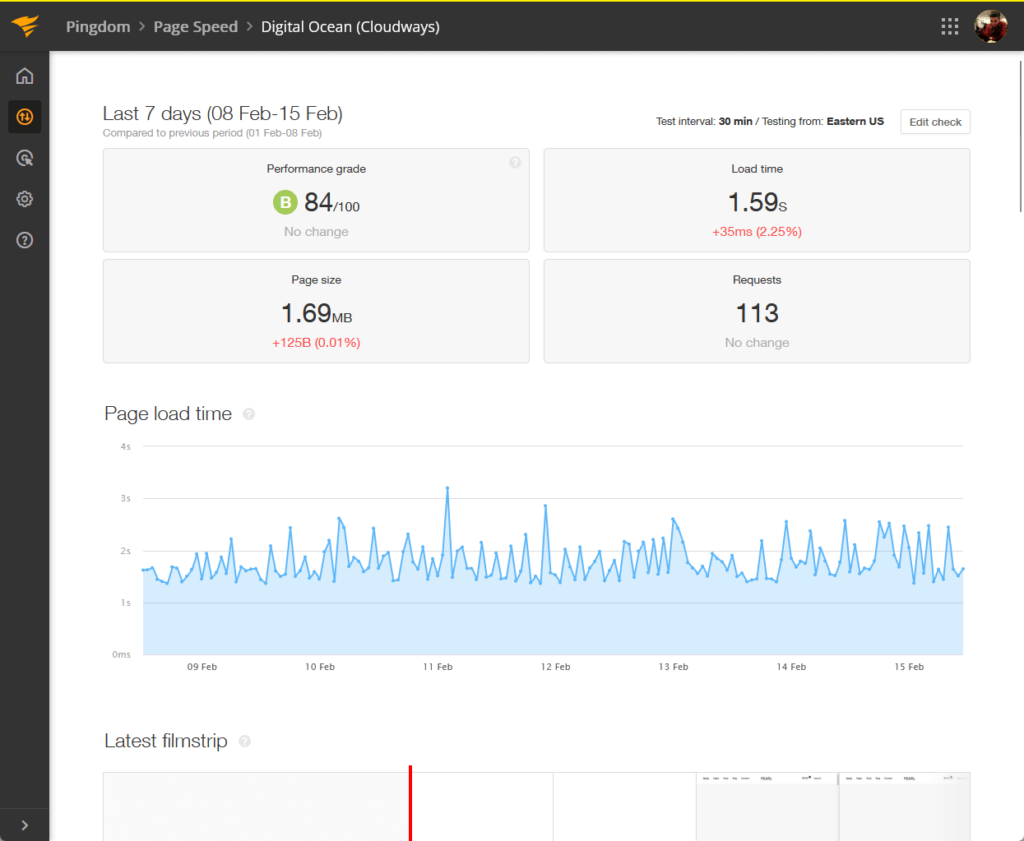Click the 10 Feb axis label
The image size is (1024, 841).
320,667
